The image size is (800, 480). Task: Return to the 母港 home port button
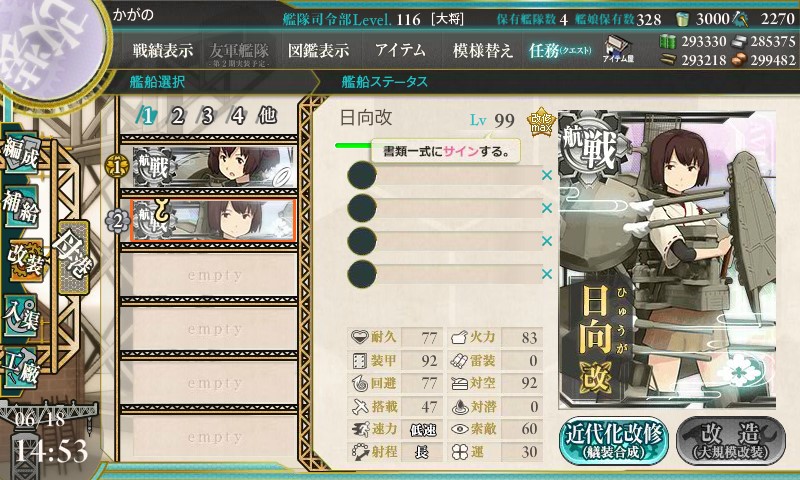(x=74, y=257)
